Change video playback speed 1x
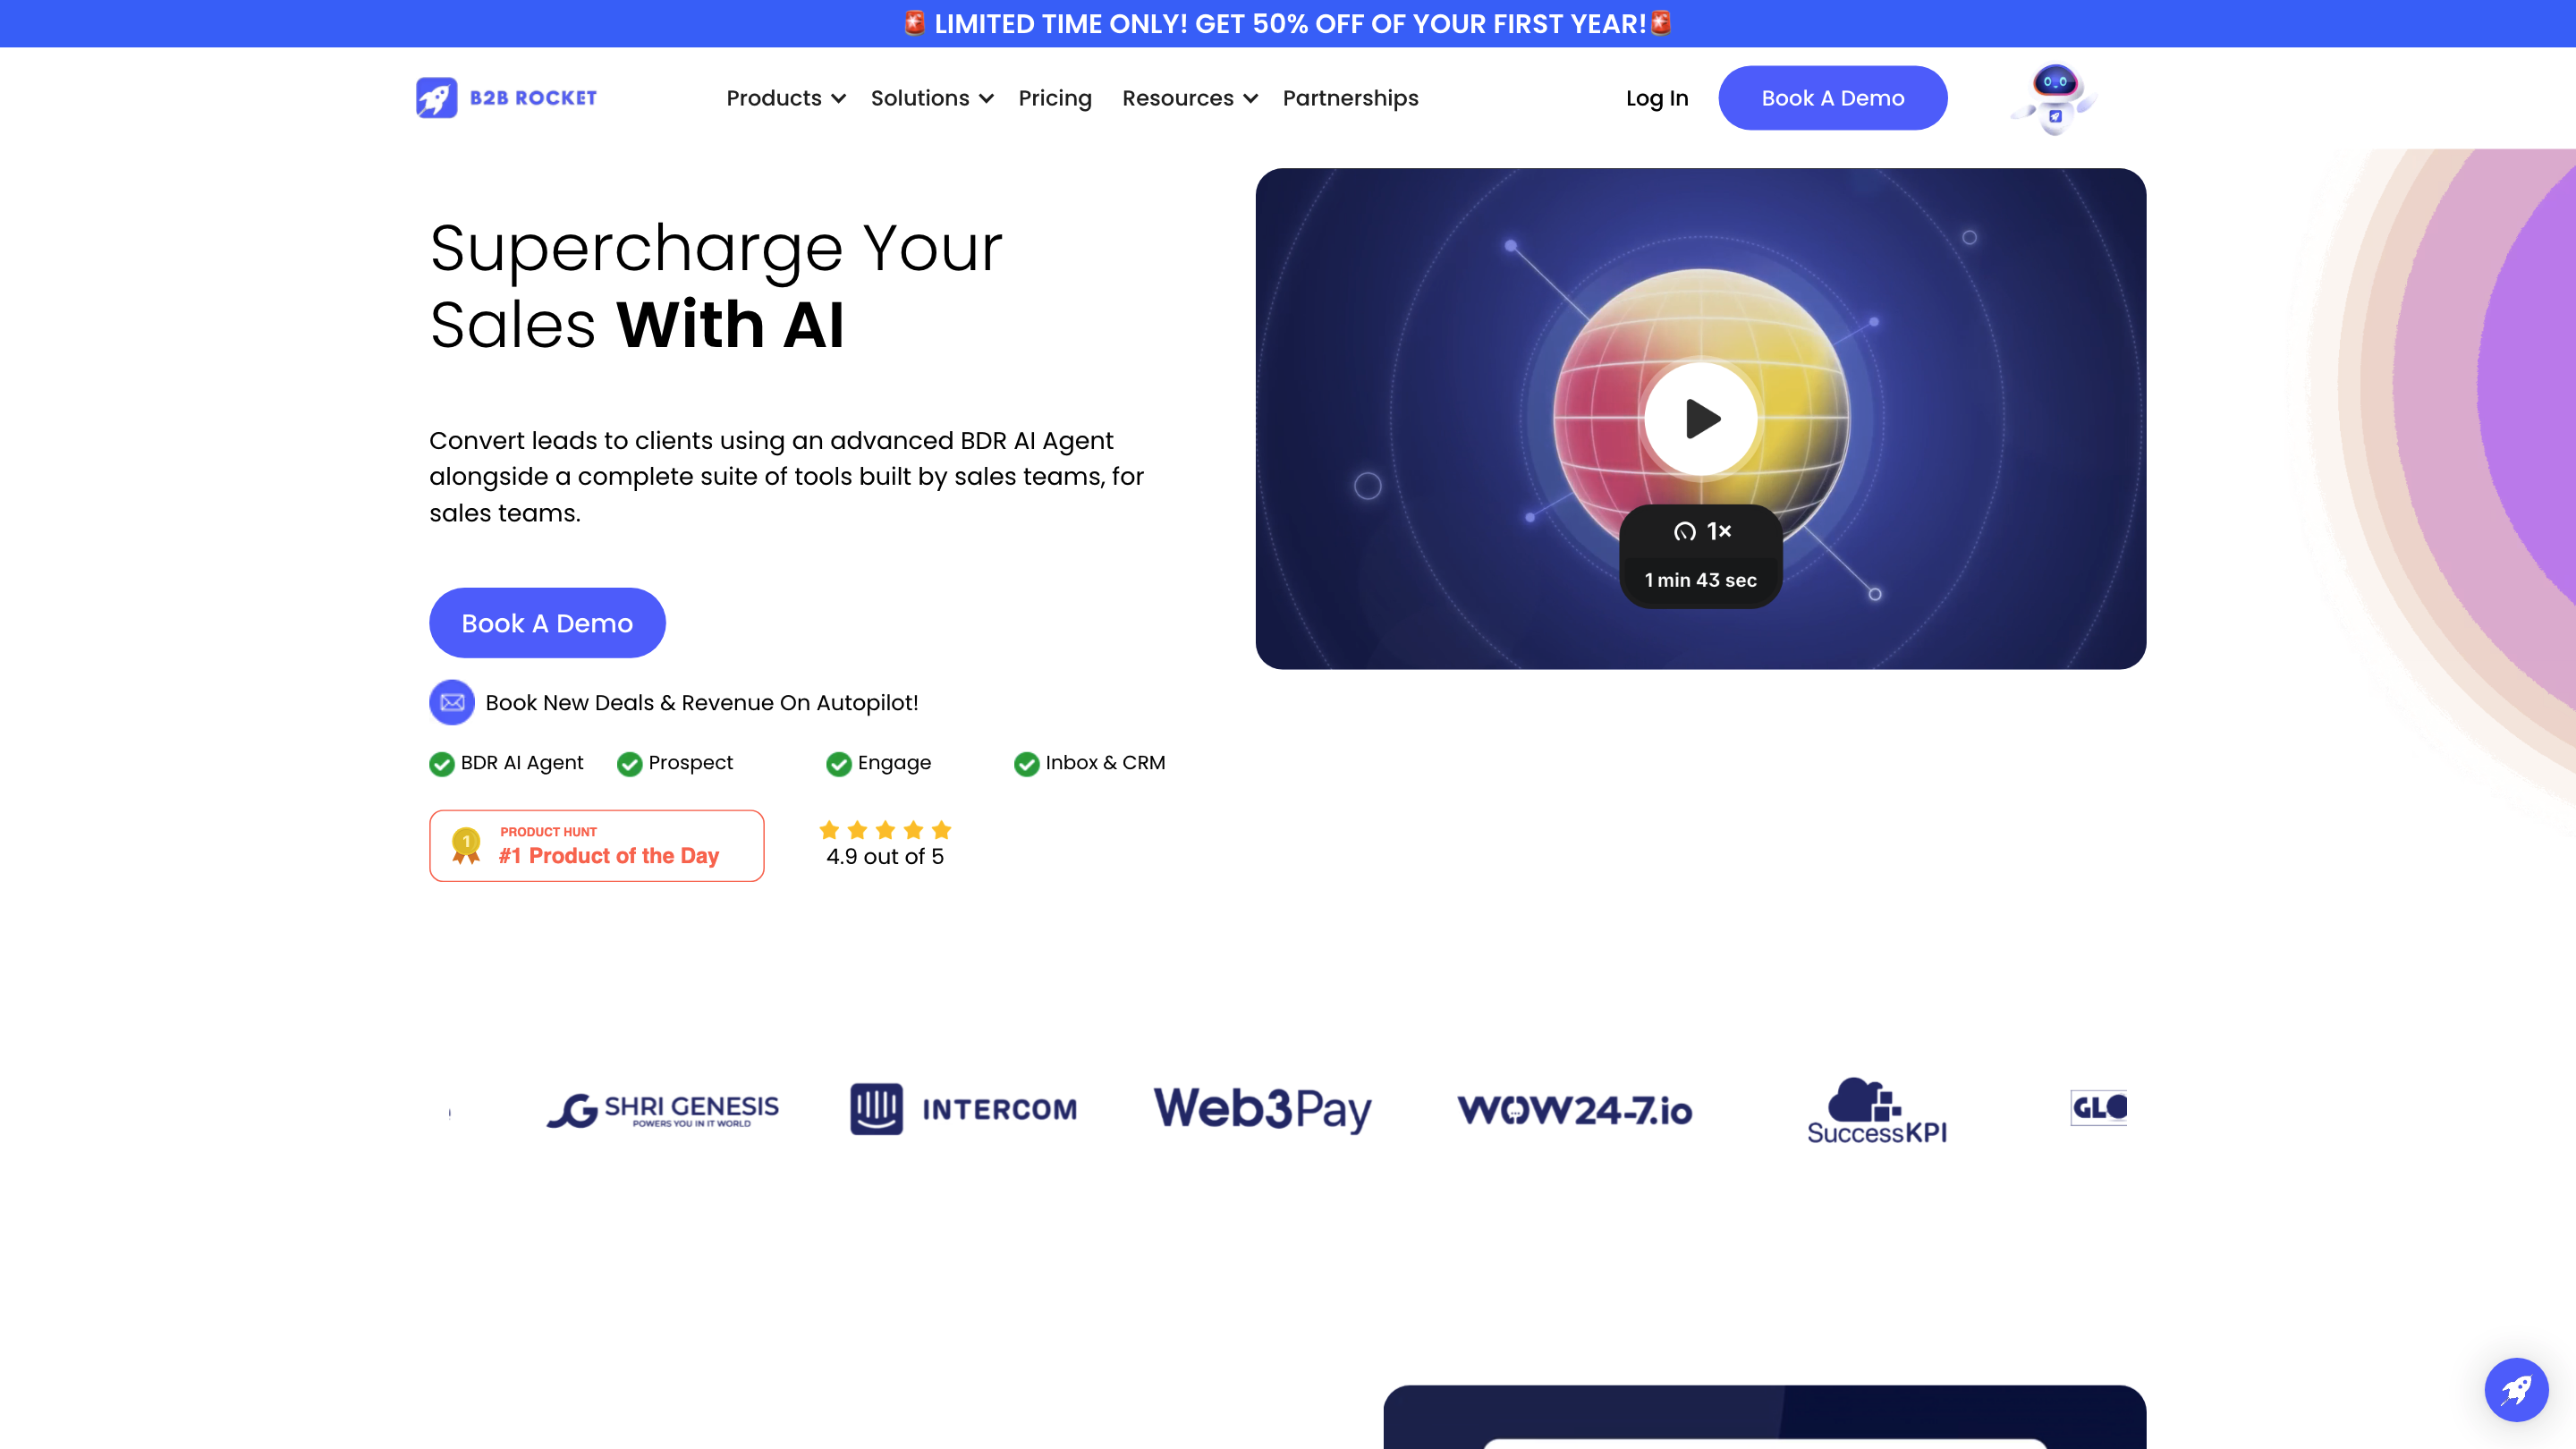Screen dimensions: 2576x1449 click(x=1702, y=531)
